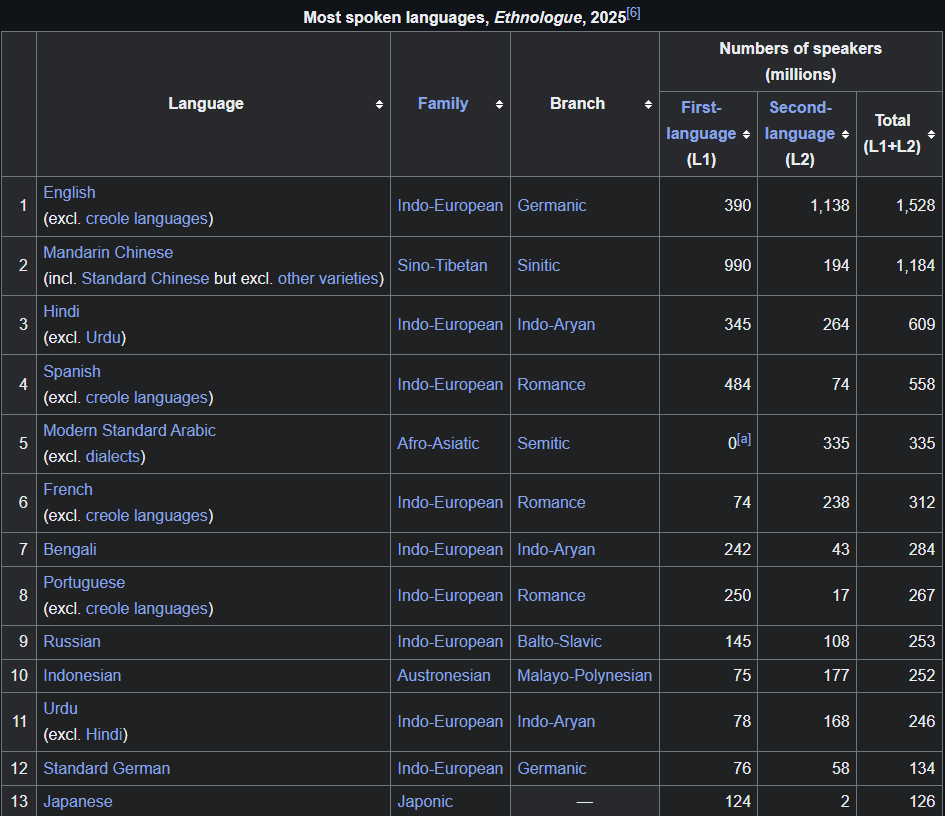Open Germanic link in Standard German row
Image resolution: width=945 pixels, height=816 pixels.
551,768
